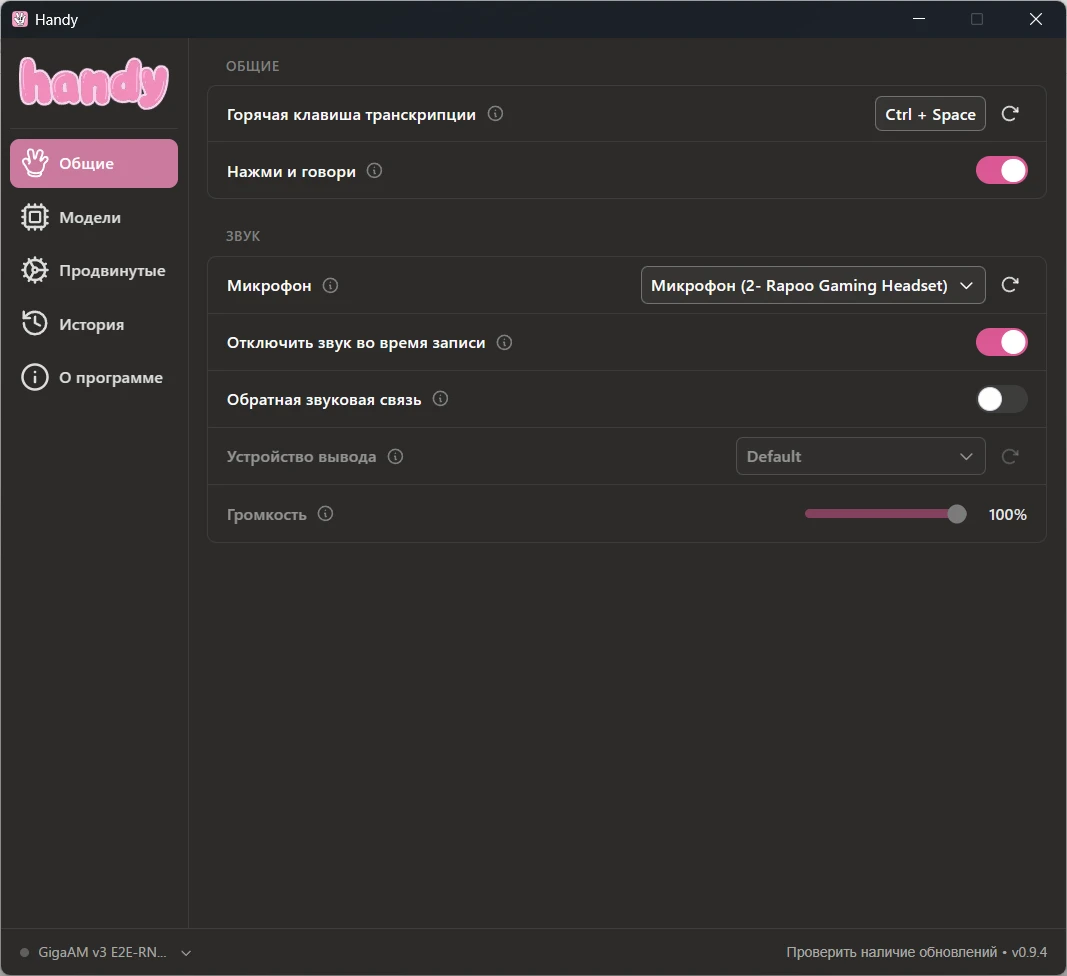Show info tooltip for Обратная звуковая связь
Image resolution: width=1067 pixels, height=976 pixels.
[x=440, y=399]
